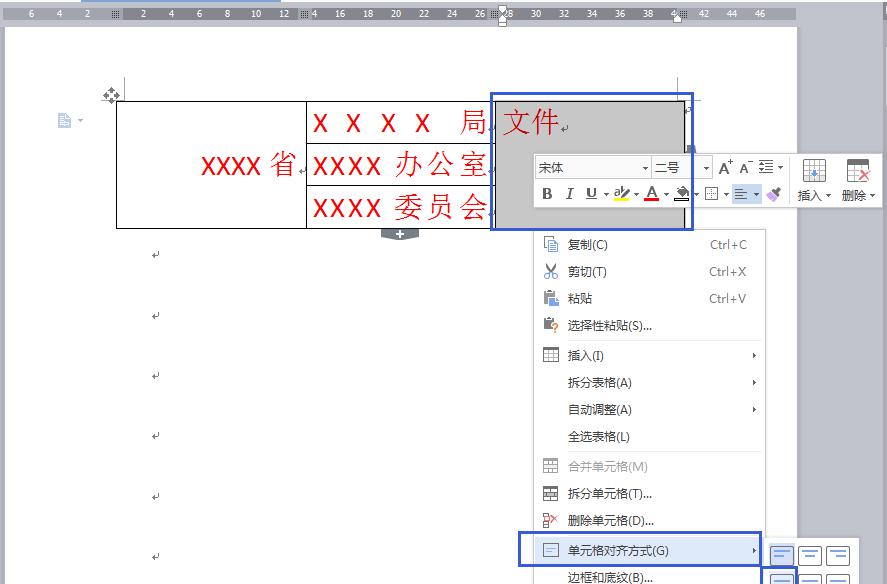Click the line spacing icon
The image size is (887, 584).
pyautogui.click(x=766, y=167)
